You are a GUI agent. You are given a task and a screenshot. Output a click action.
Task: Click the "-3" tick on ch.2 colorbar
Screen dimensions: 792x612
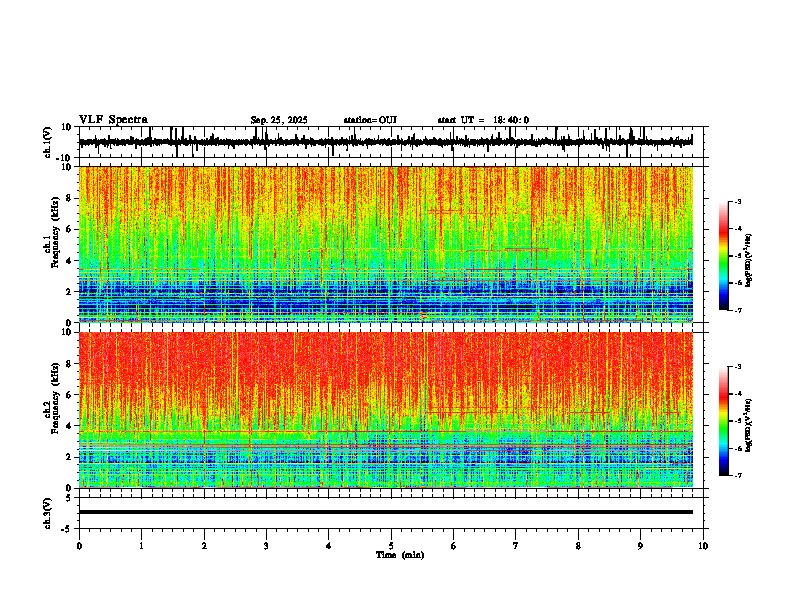pyautogui.click(x=737, y=367)
